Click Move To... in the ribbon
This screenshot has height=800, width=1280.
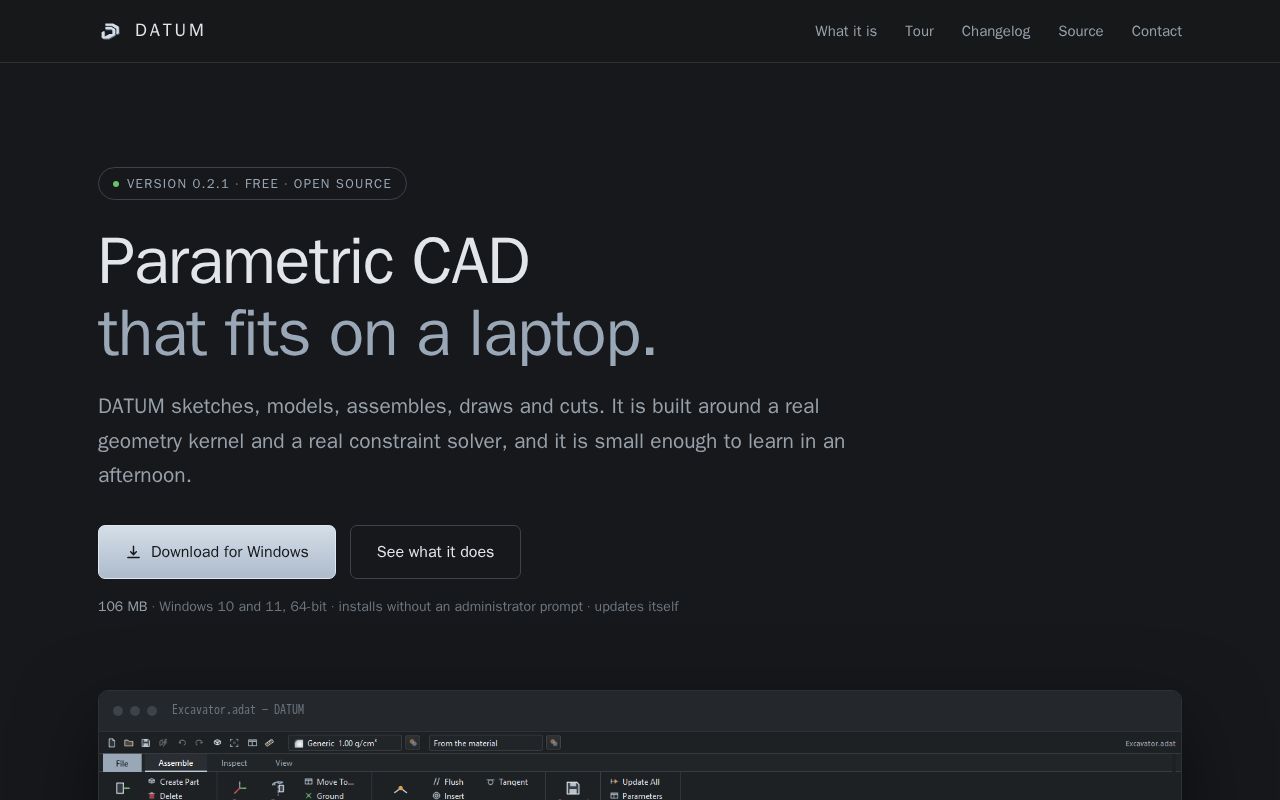330,782
